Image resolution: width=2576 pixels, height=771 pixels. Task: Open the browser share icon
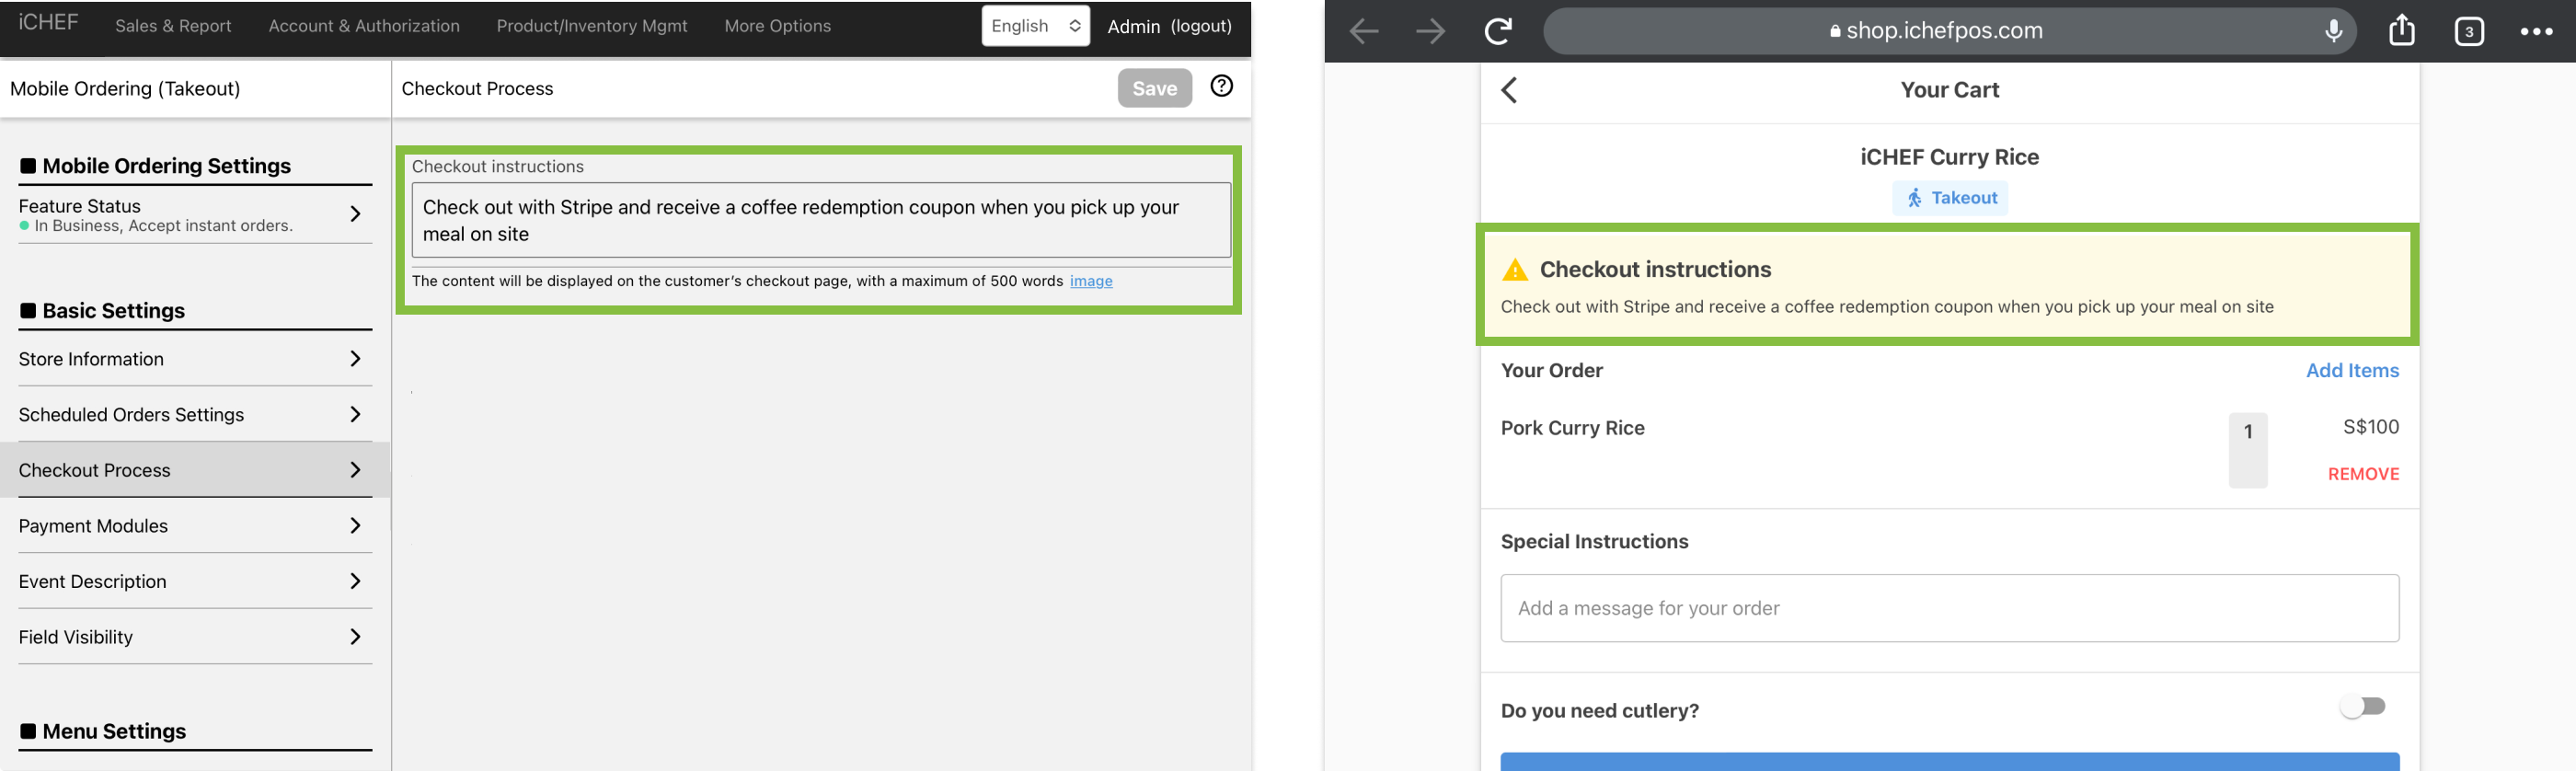point(2401,31)
